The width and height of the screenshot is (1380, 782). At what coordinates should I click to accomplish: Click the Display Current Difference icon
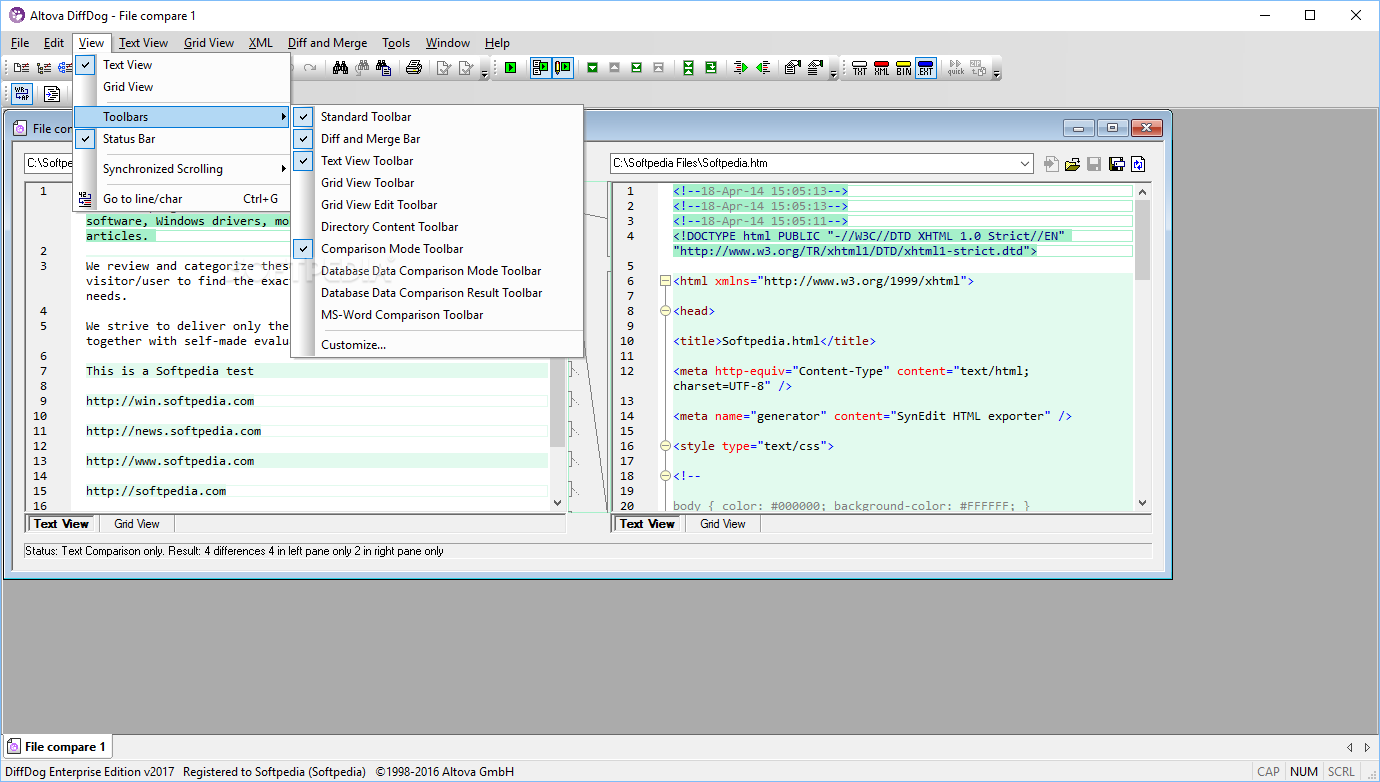click(x=688, y=68)
